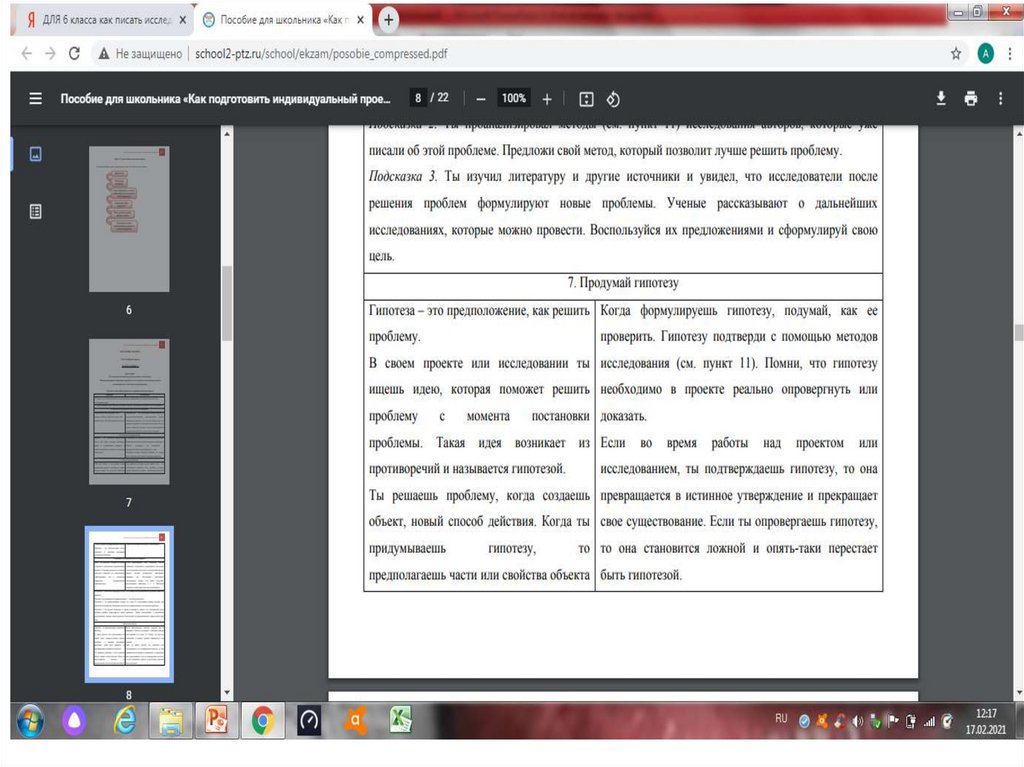Screen dimensions: 1024x767
Task: Go back to previous page in browser
Action: (26, 54)
